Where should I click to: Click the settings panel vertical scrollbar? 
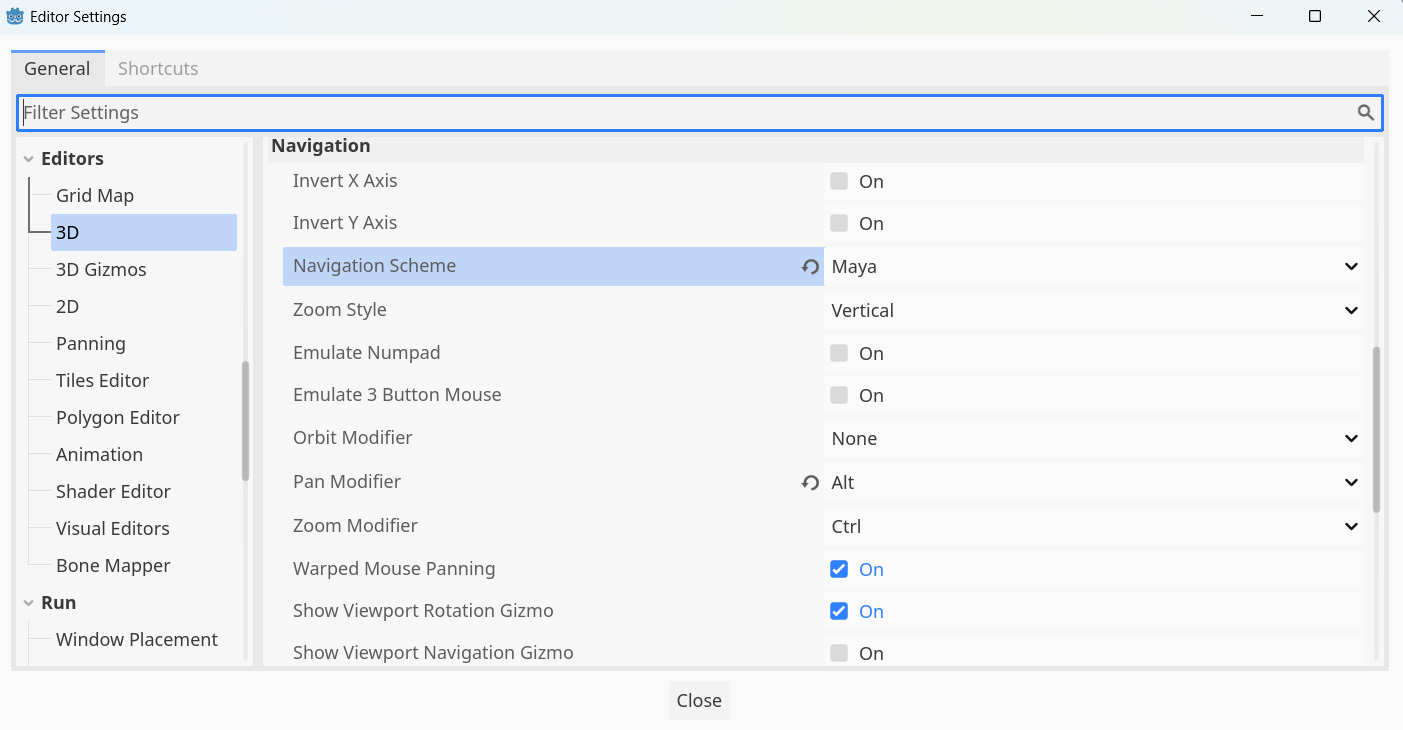(1376, 430)
